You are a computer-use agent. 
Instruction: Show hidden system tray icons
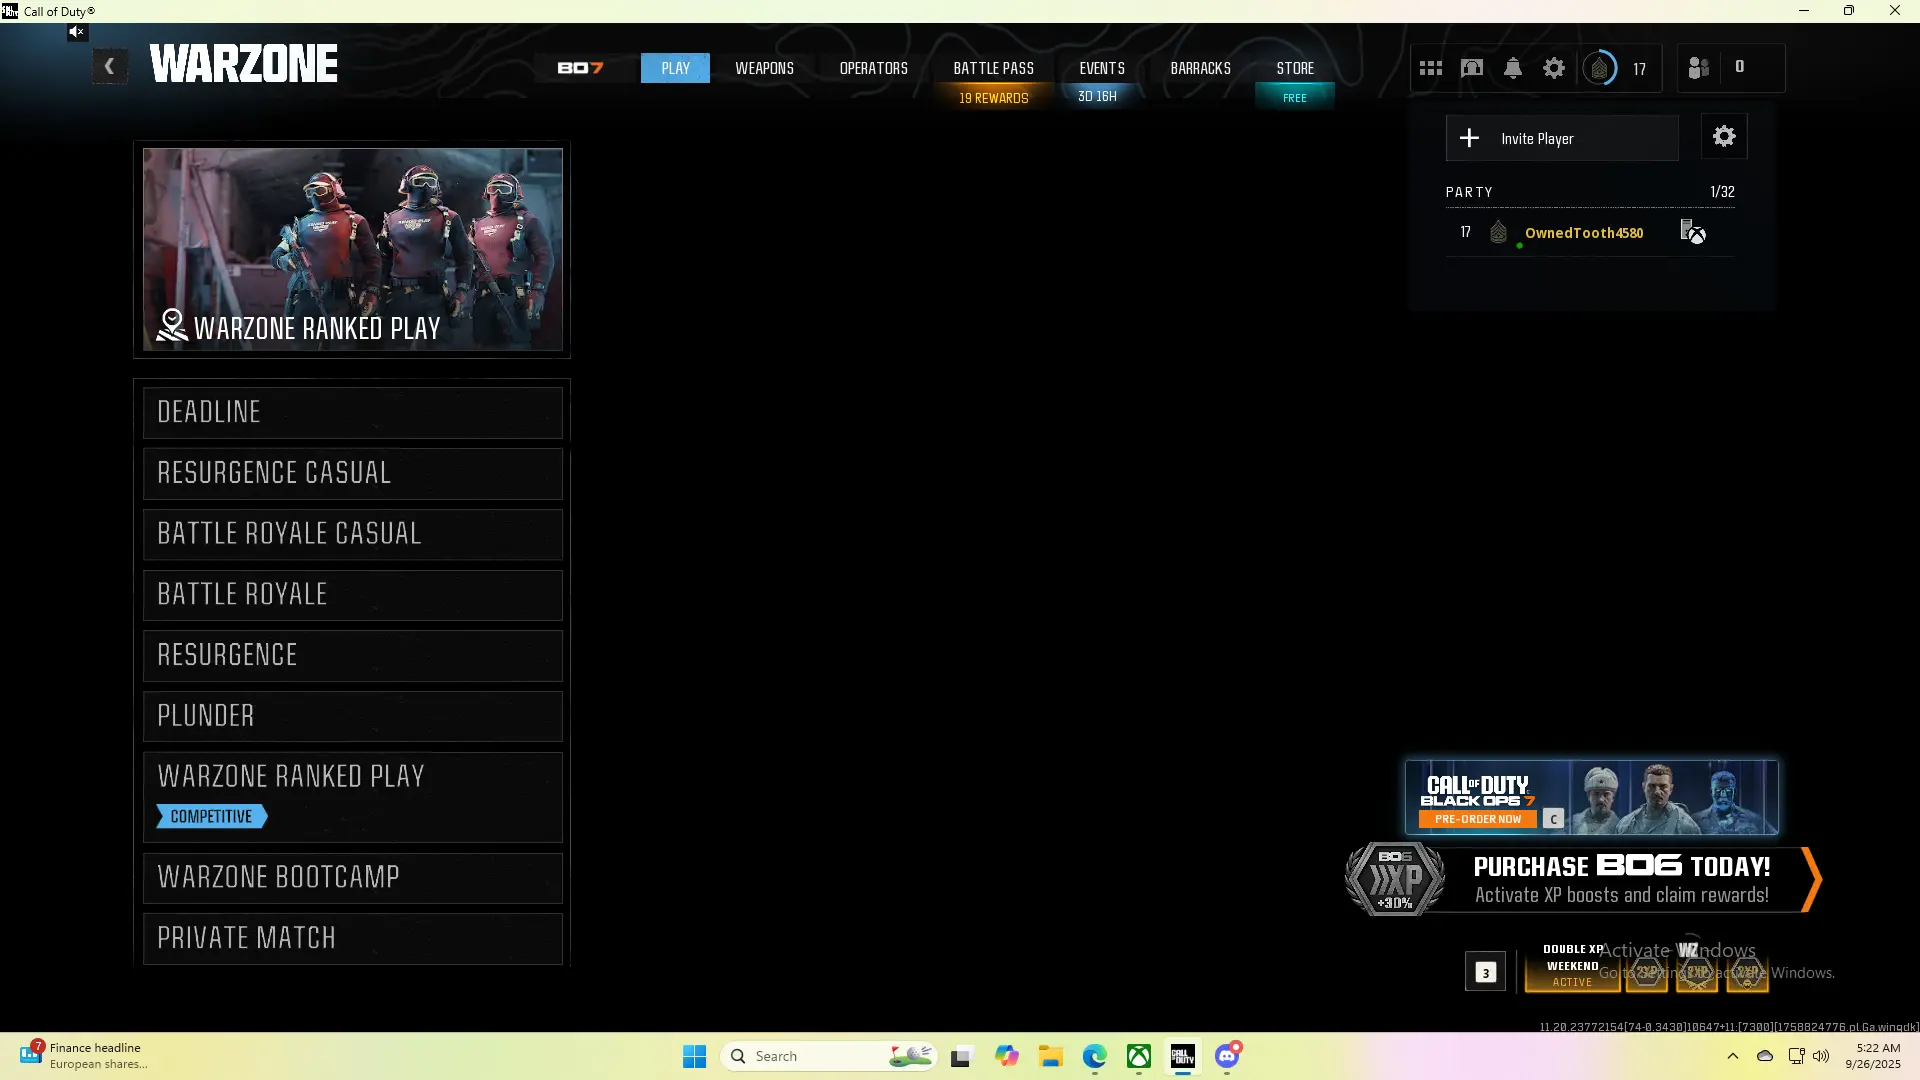click(1733, 1056)
